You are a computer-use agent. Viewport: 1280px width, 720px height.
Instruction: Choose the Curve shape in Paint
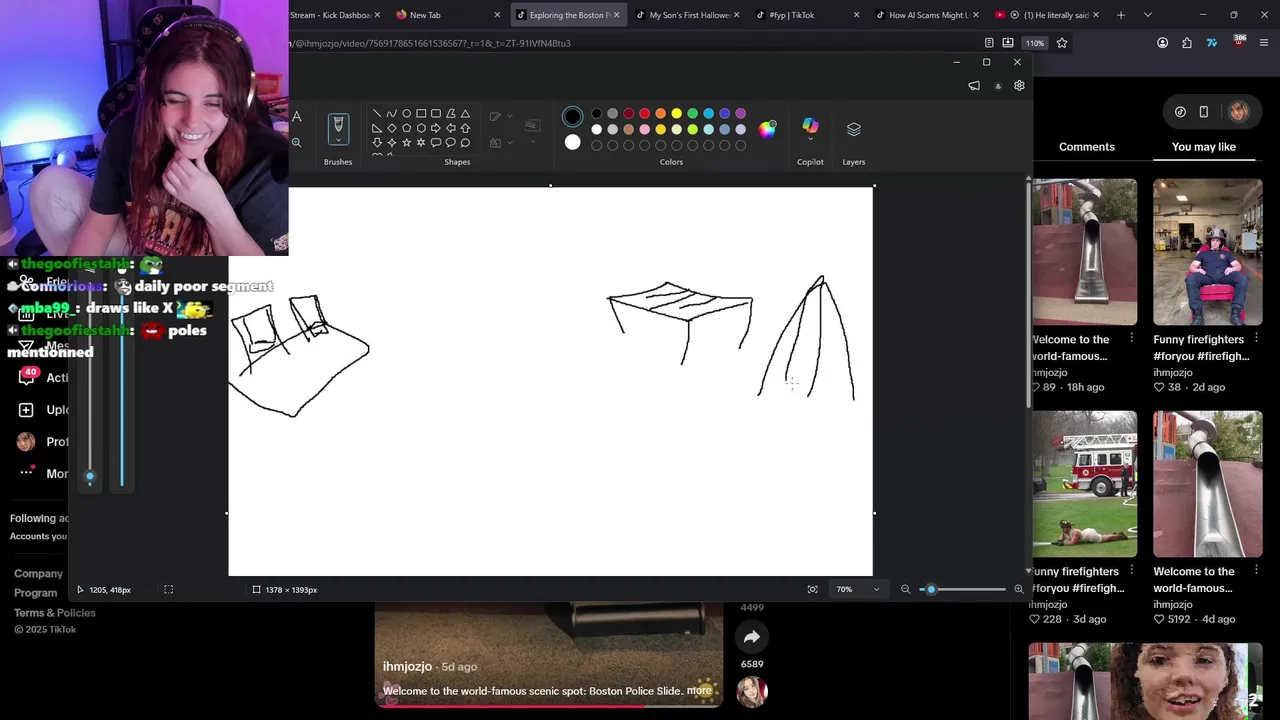[x=391, y=114]
